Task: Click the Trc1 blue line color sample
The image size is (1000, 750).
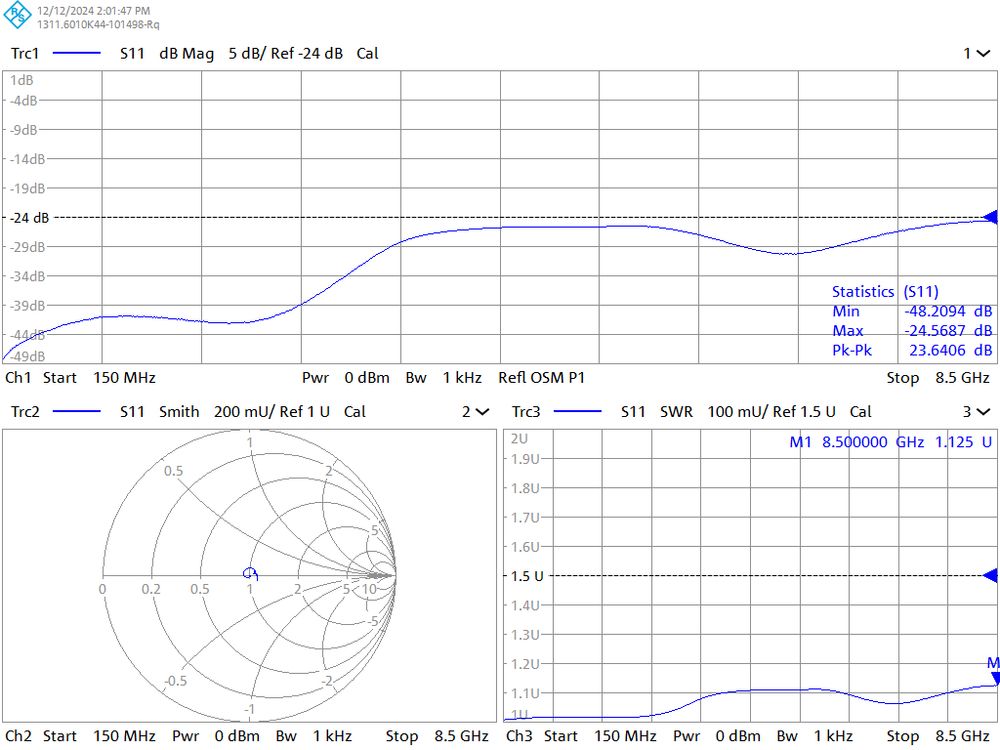Action: [77, 54]
